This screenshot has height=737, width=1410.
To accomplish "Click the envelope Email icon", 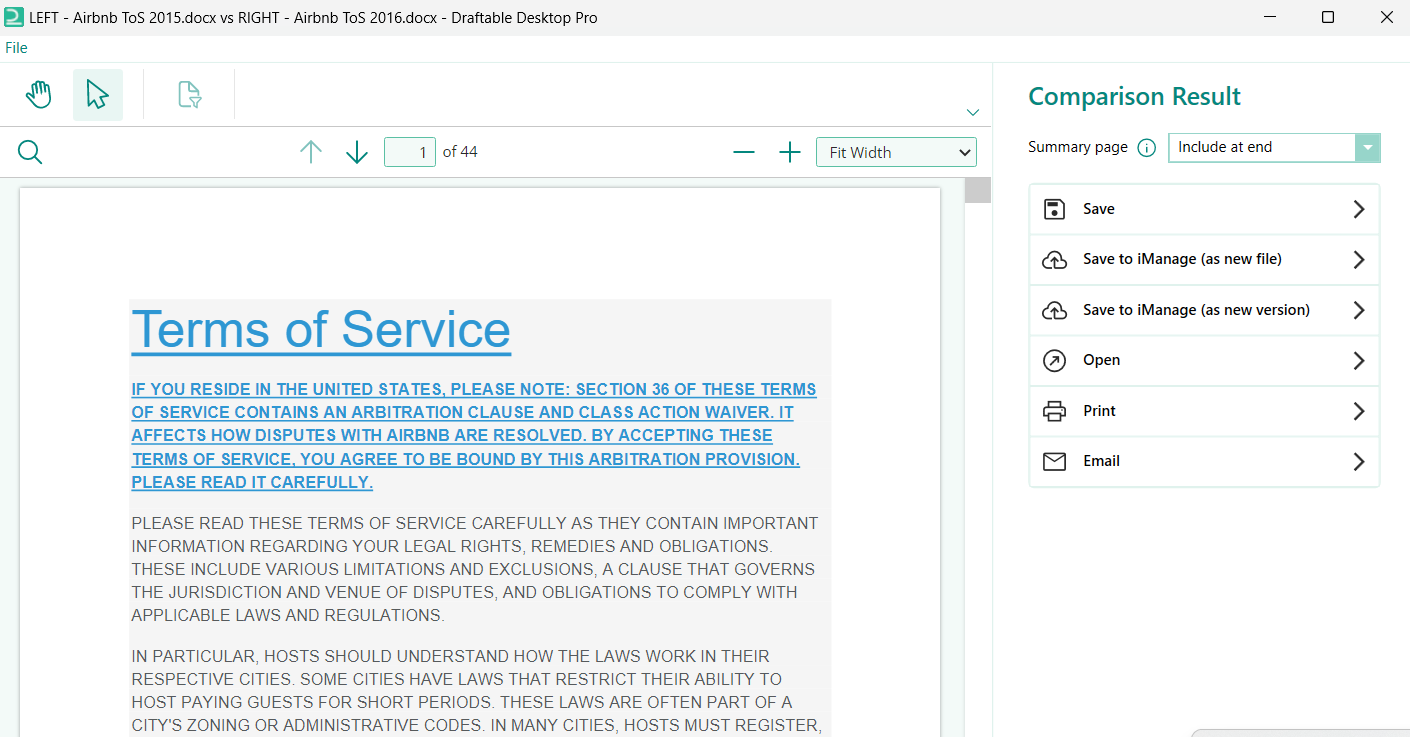I will (1054, 461).
